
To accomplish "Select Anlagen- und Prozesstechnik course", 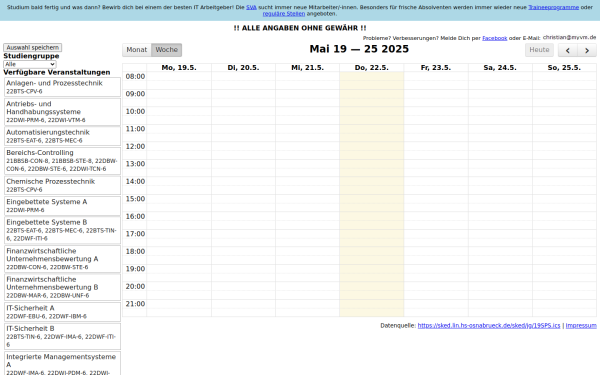I will coord(62,87).
